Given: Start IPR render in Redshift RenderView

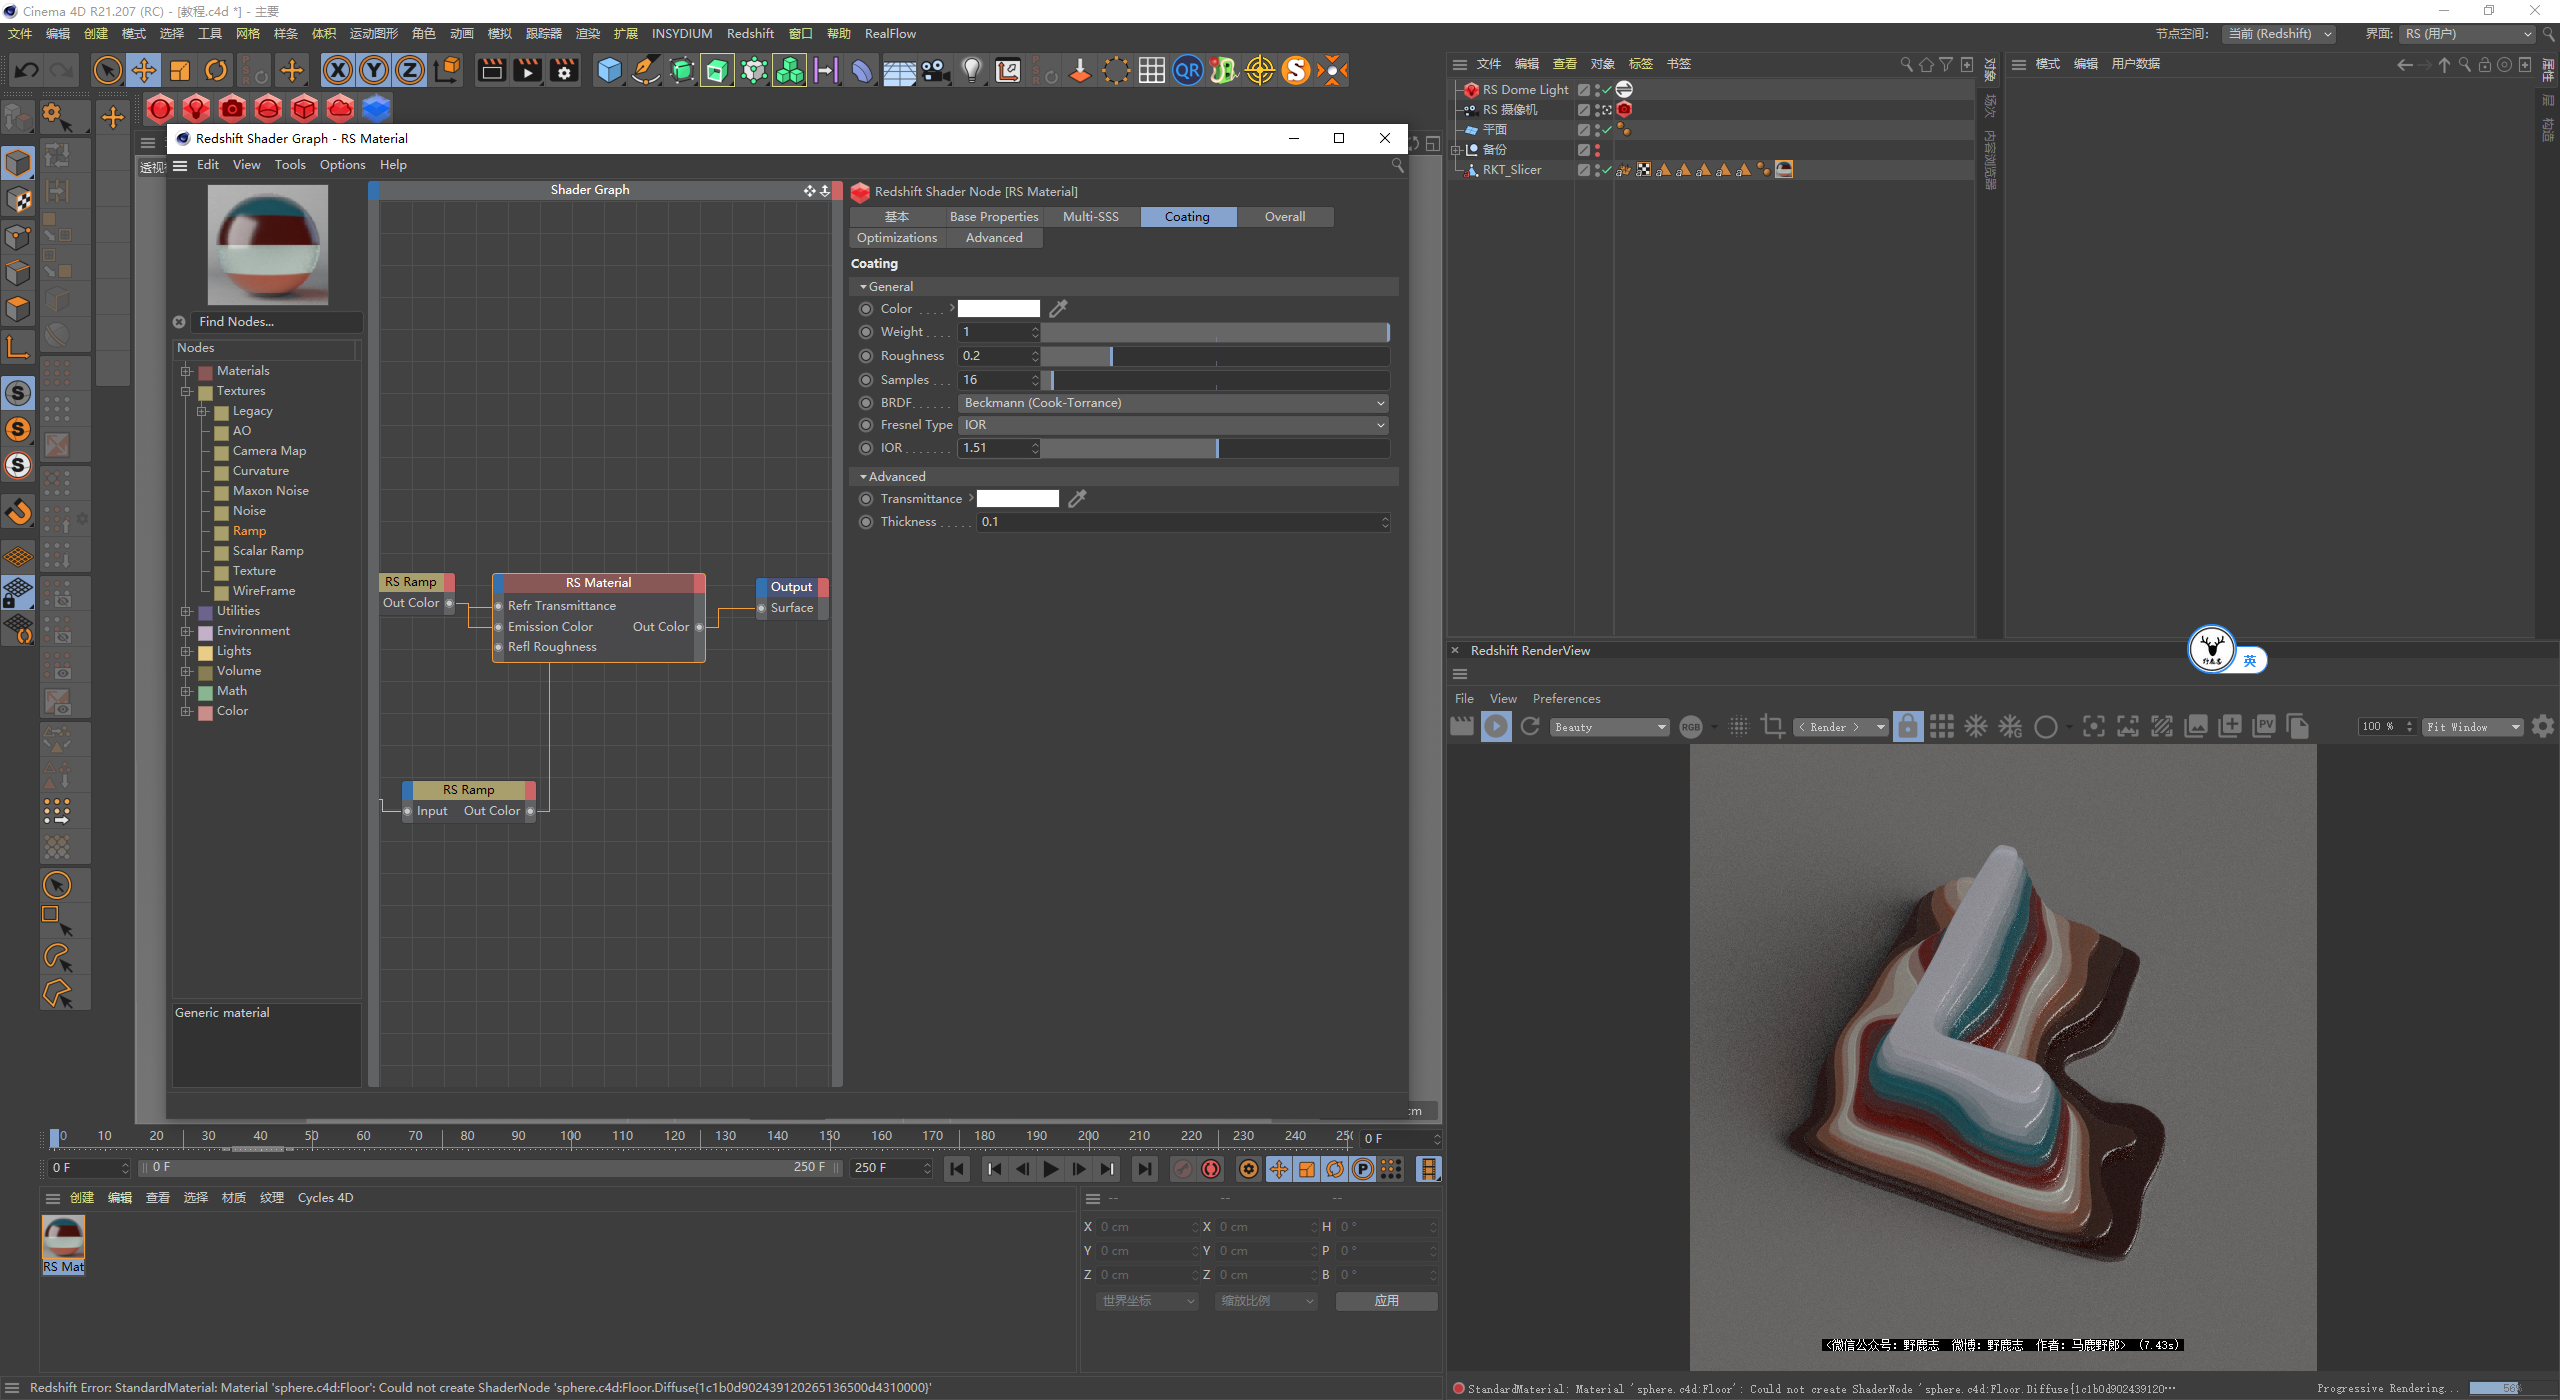Looking at the screenshot, I should pos(1496,727).
